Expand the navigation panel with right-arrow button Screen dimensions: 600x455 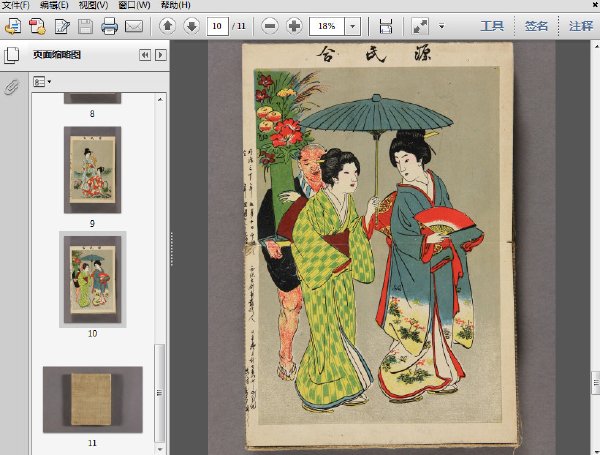[161, 55]
